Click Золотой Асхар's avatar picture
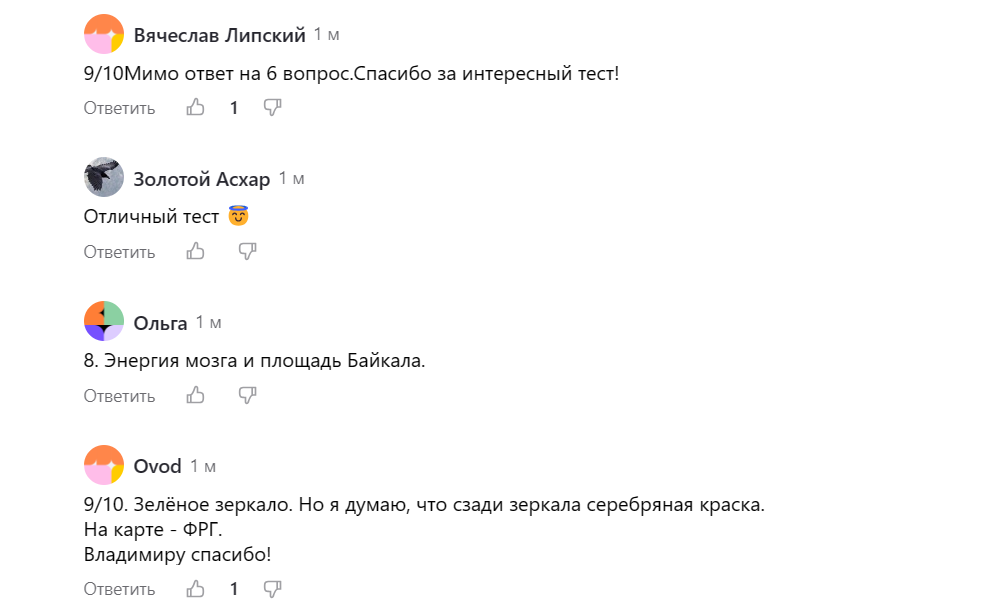The width and height of the screenshot is (1003, 613). coord(103,177)
